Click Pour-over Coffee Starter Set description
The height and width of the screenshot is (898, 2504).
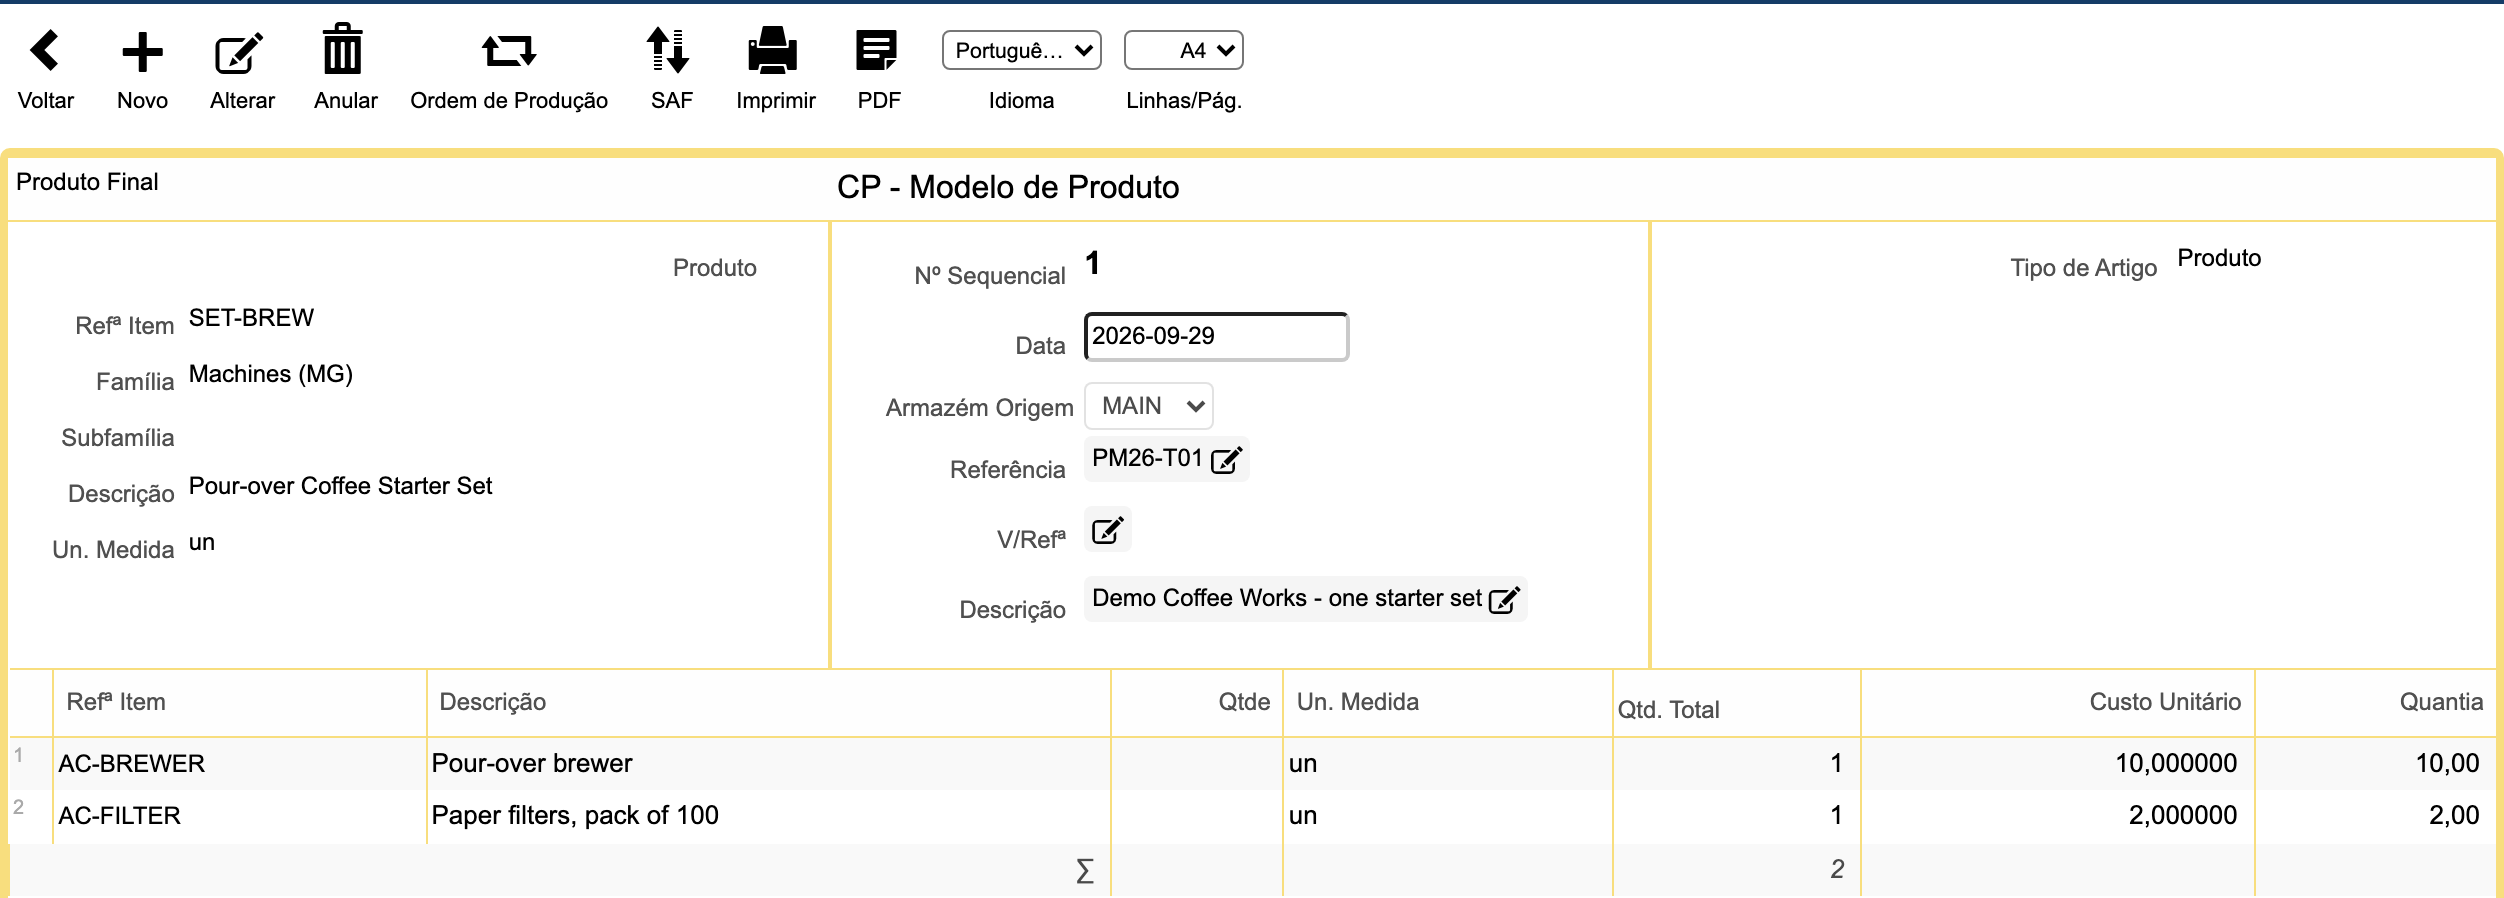click(x=340, y=486)
